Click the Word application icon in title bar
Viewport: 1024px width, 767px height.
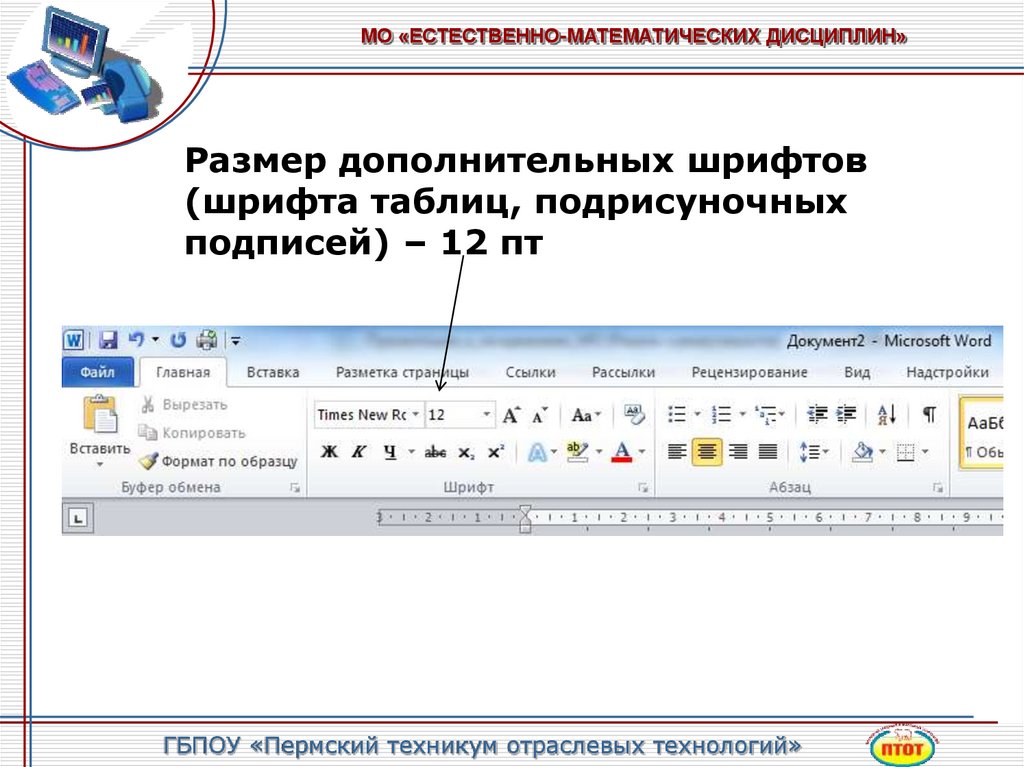coord(73,340)
